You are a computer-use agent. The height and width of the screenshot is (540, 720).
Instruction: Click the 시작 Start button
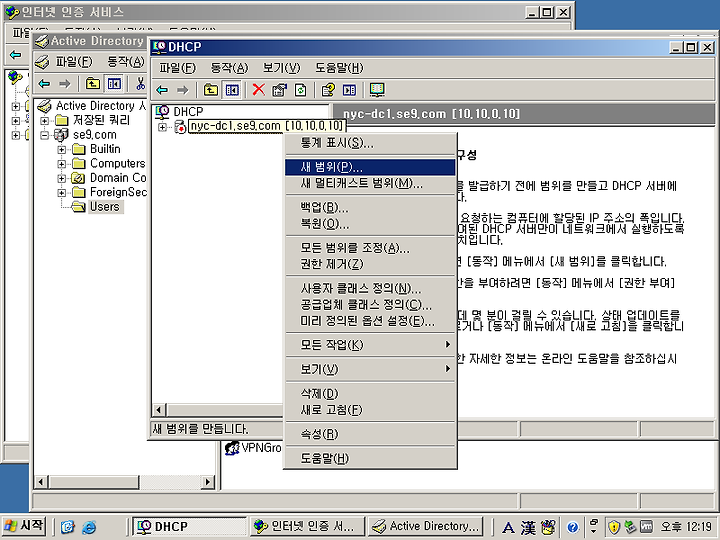coord(23,526)
